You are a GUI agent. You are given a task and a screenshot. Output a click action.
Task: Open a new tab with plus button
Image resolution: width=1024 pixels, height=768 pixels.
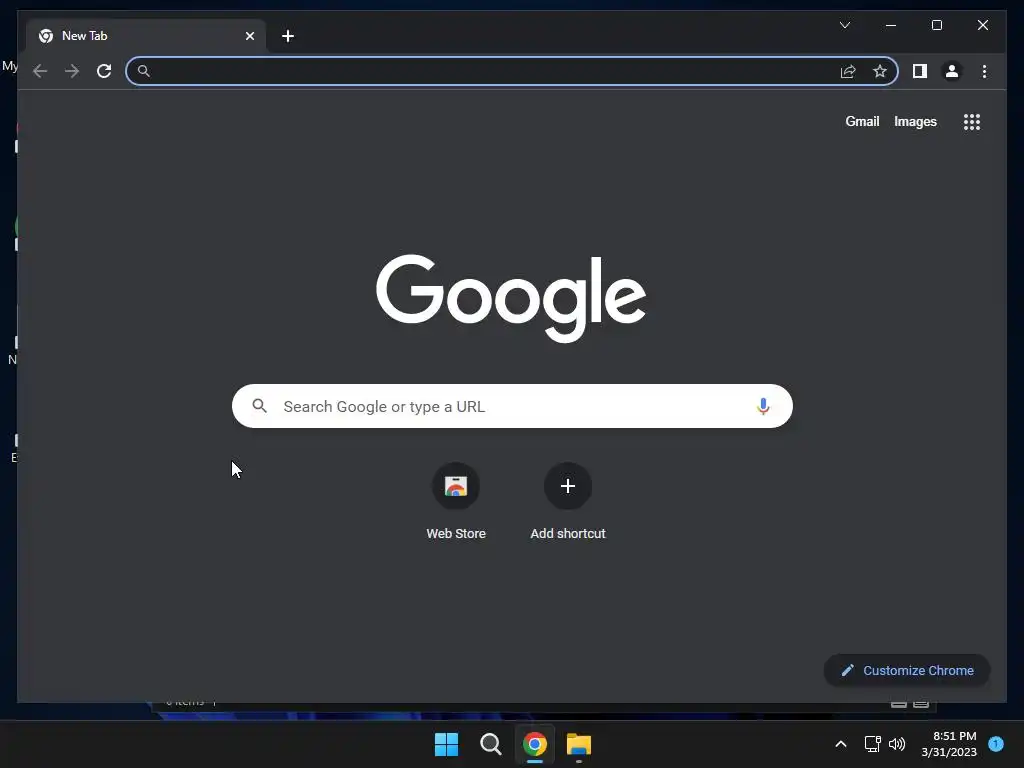click(x=288, y=36)
